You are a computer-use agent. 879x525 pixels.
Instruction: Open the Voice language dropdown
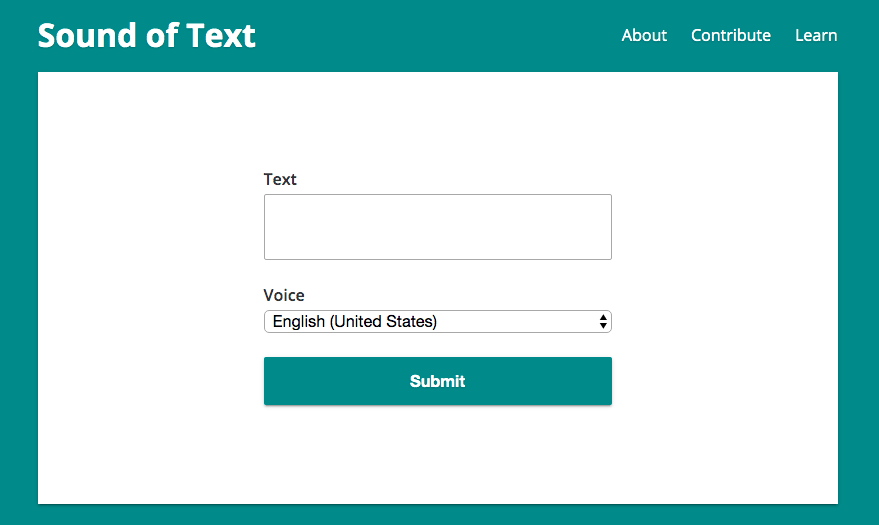438,322
